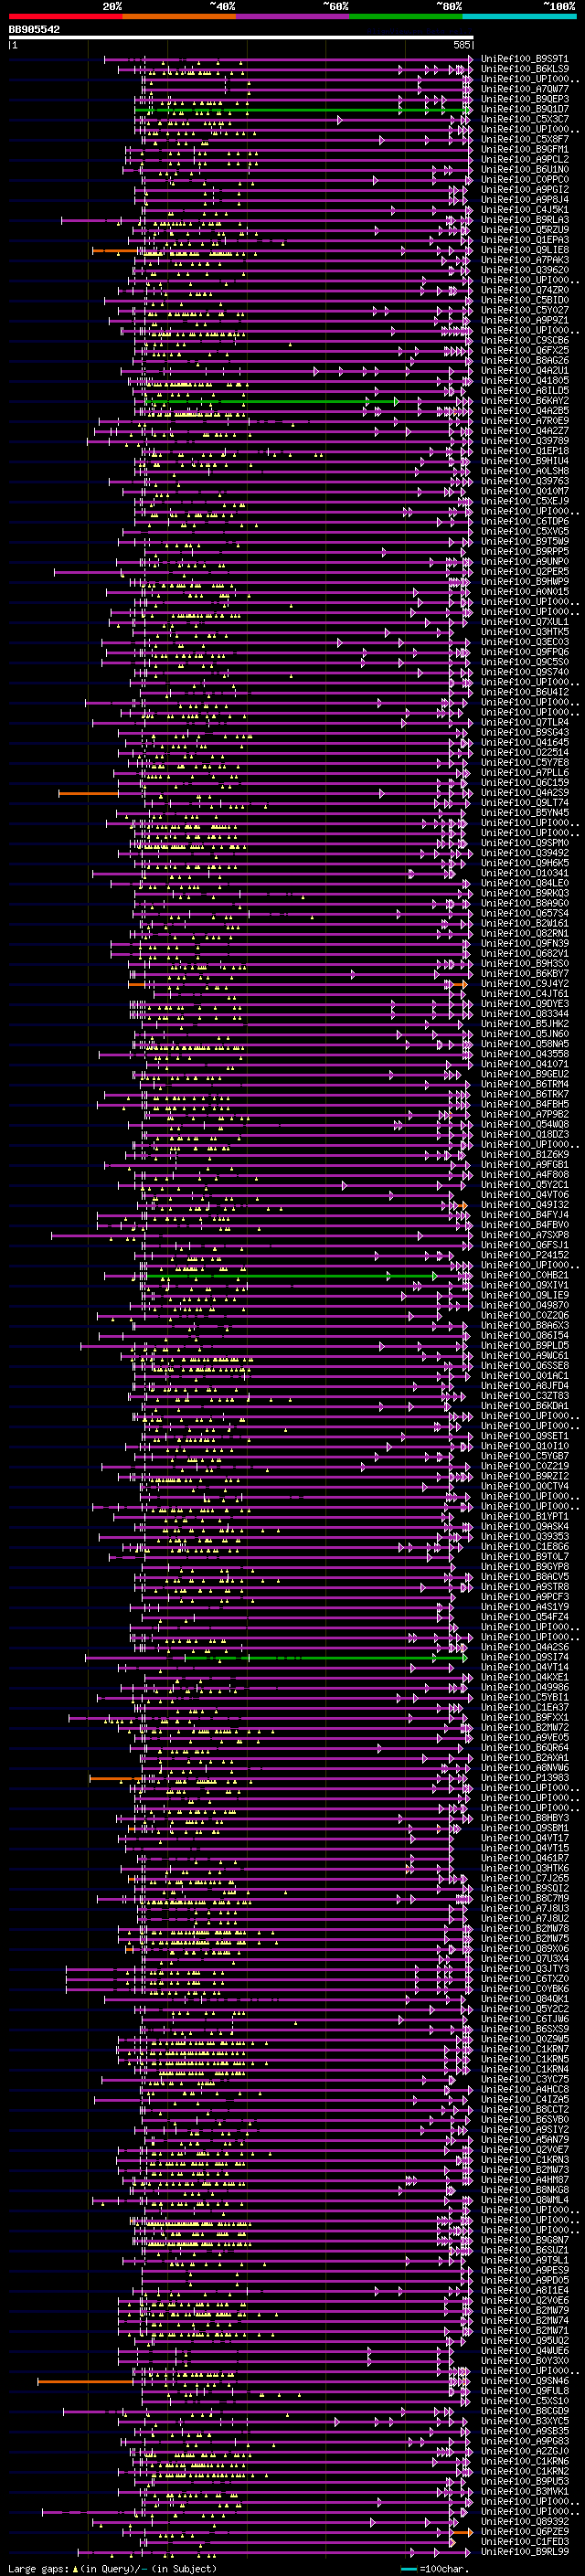Select hit label UniRef100_Q6SSE8
585x2576 pixels.
coord(525,1366)
